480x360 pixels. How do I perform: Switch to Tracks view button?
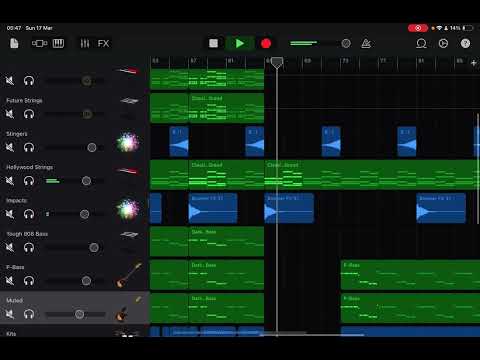[x=39, y=43]
